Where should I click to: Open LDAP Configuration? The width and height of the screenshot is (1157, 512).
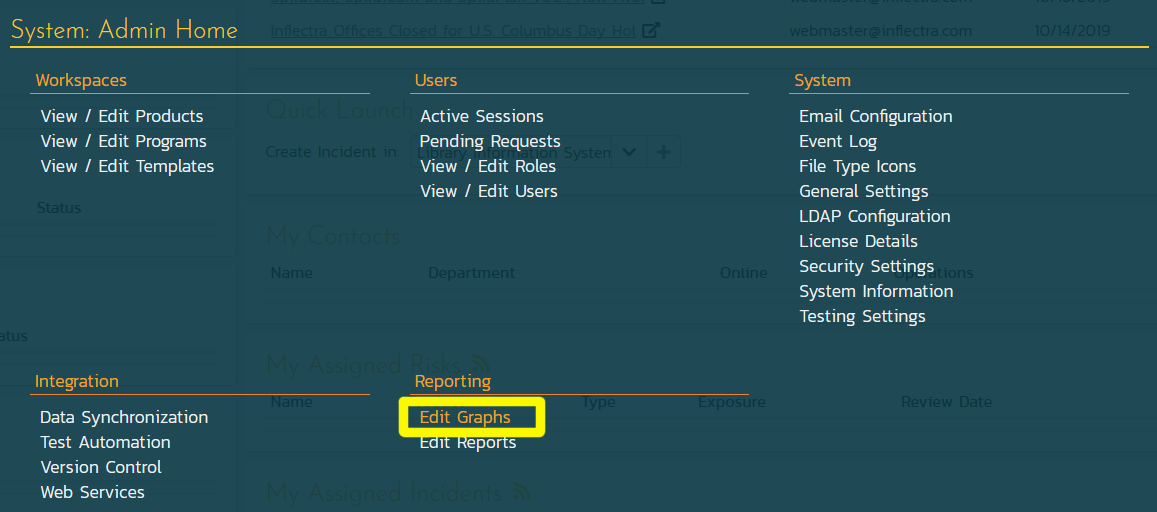(874, 216)
